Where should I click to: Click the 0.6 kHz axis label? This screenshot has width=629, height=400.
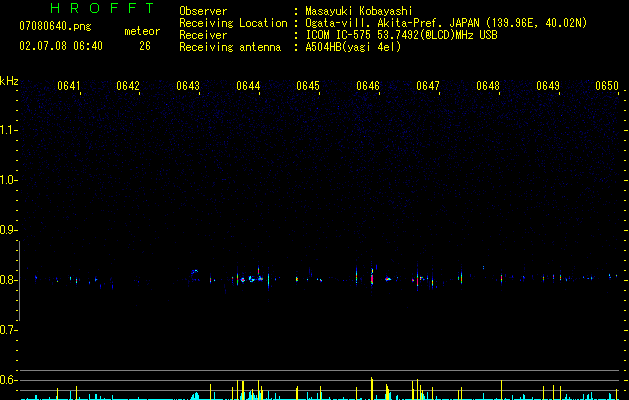click(8, 380)
